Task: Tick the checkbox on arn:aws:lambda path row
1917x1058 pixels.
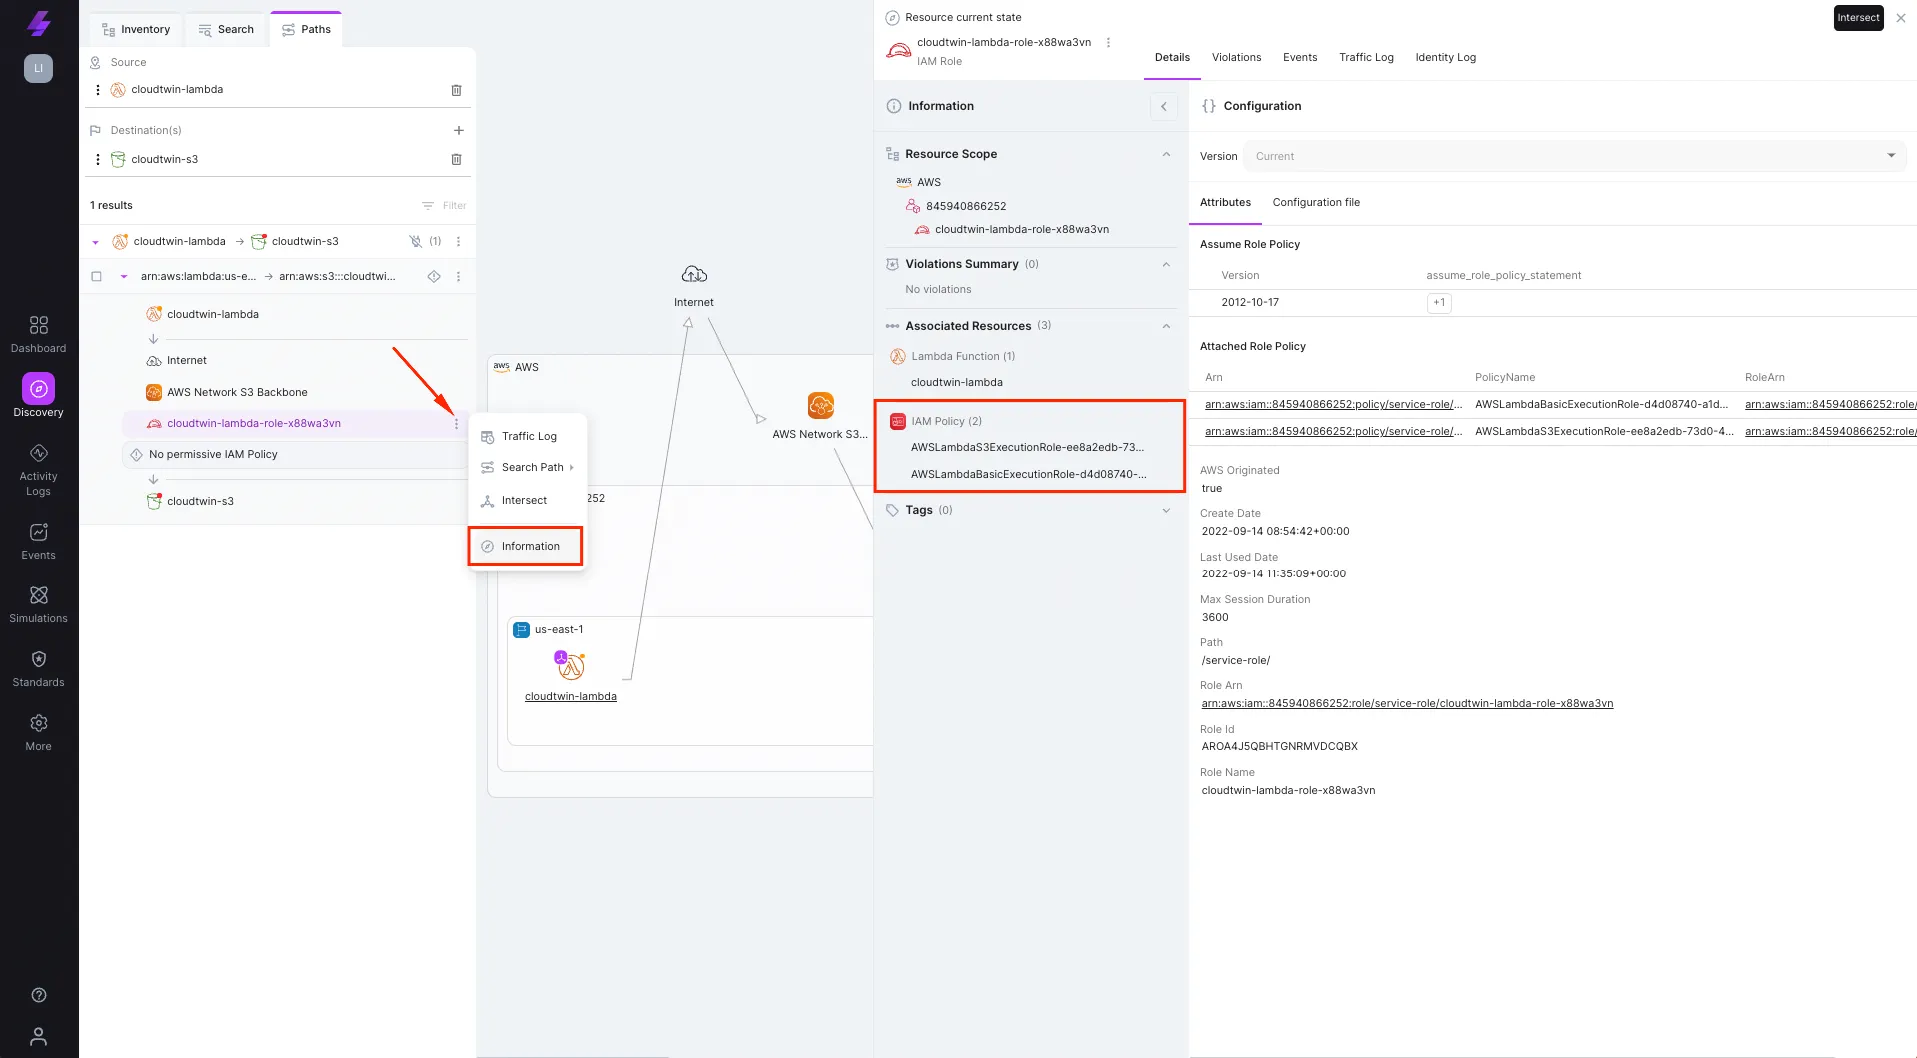Action: (x=96, y=277)
